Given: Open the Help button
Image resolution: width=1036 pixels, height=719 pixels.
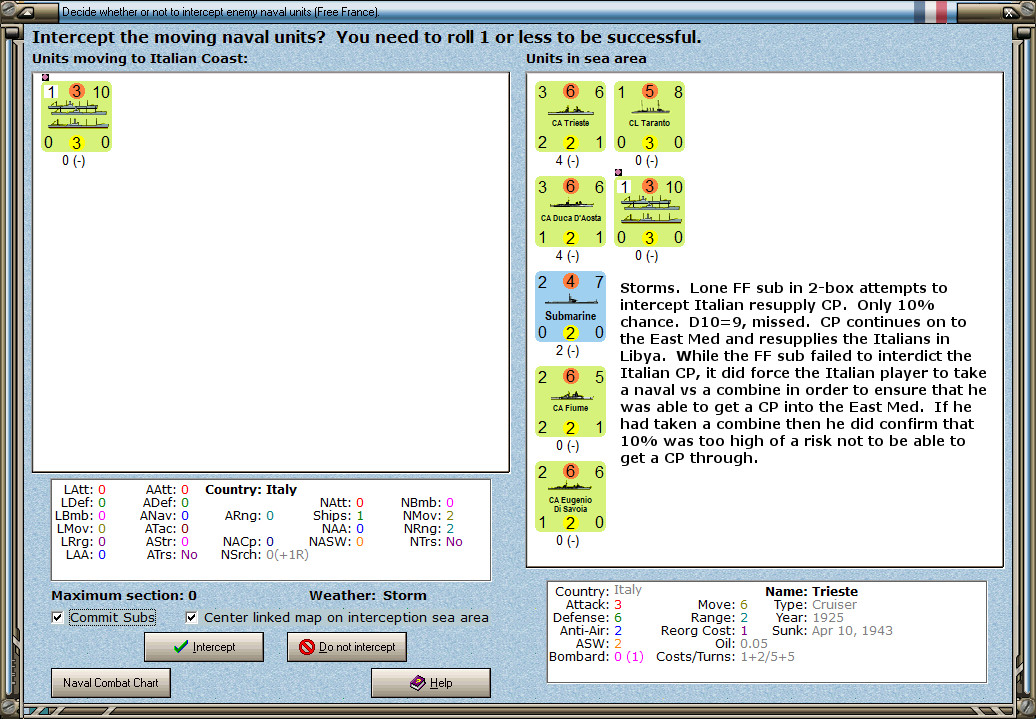Looking at the screenshot, I should click(431, 683).
